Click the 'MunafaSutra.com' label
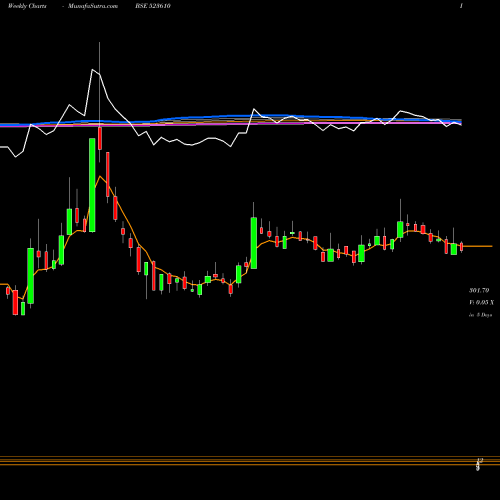The height and width of the screenshot is (500, 500). pyautogui.click(x=93, y=6)
